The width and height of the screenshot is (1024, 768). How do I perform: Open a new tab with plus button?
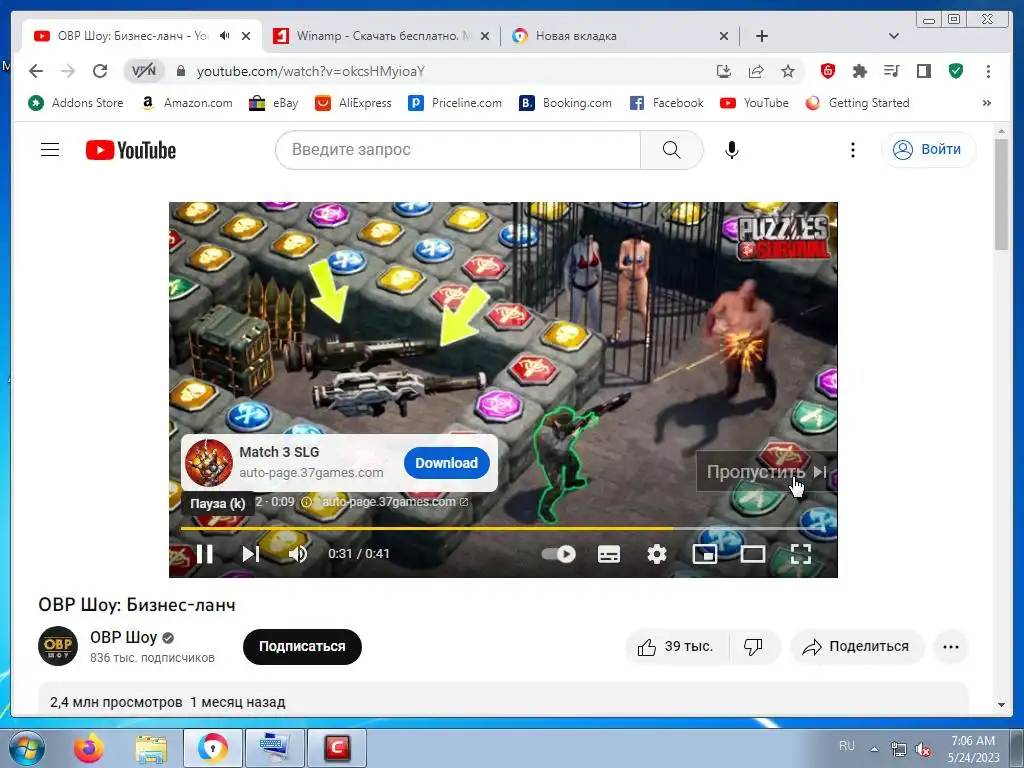[x=761, y=36]
